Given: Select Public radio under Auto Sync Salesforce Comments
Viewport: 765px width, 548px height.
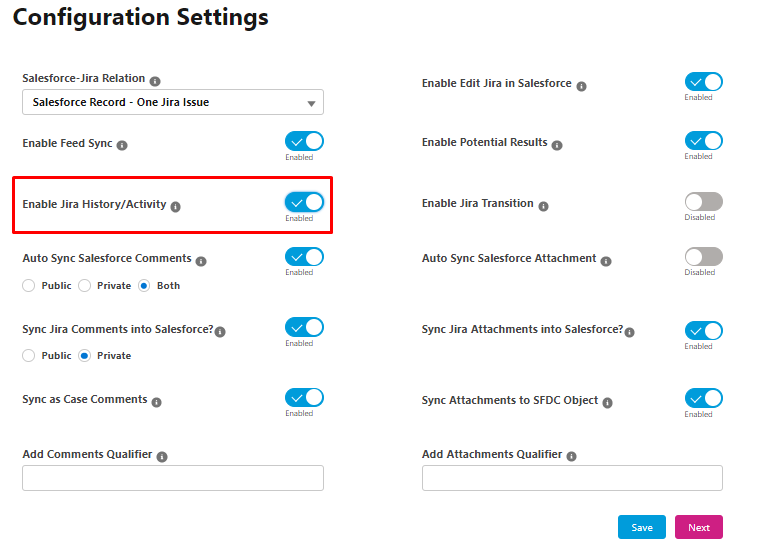Looking at the screenshot, I should tap(29, 285).
